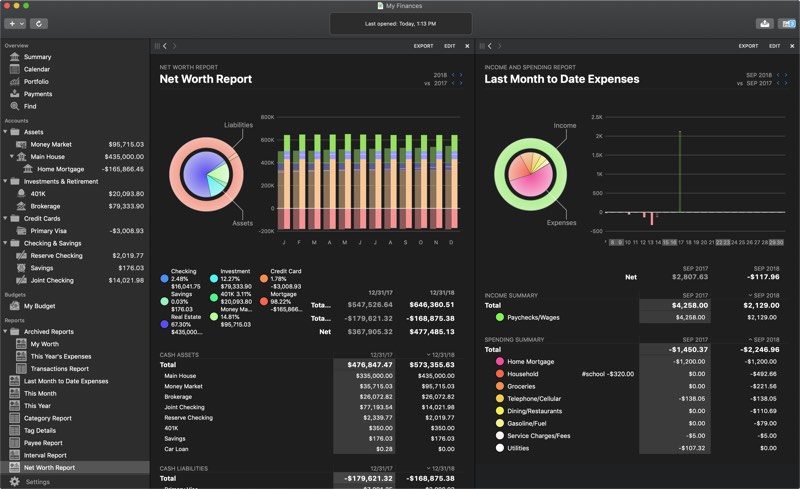Collapse the Assets account group
Image resolution: width=800 pixels, height=489 pixels.
pos(6,132)
